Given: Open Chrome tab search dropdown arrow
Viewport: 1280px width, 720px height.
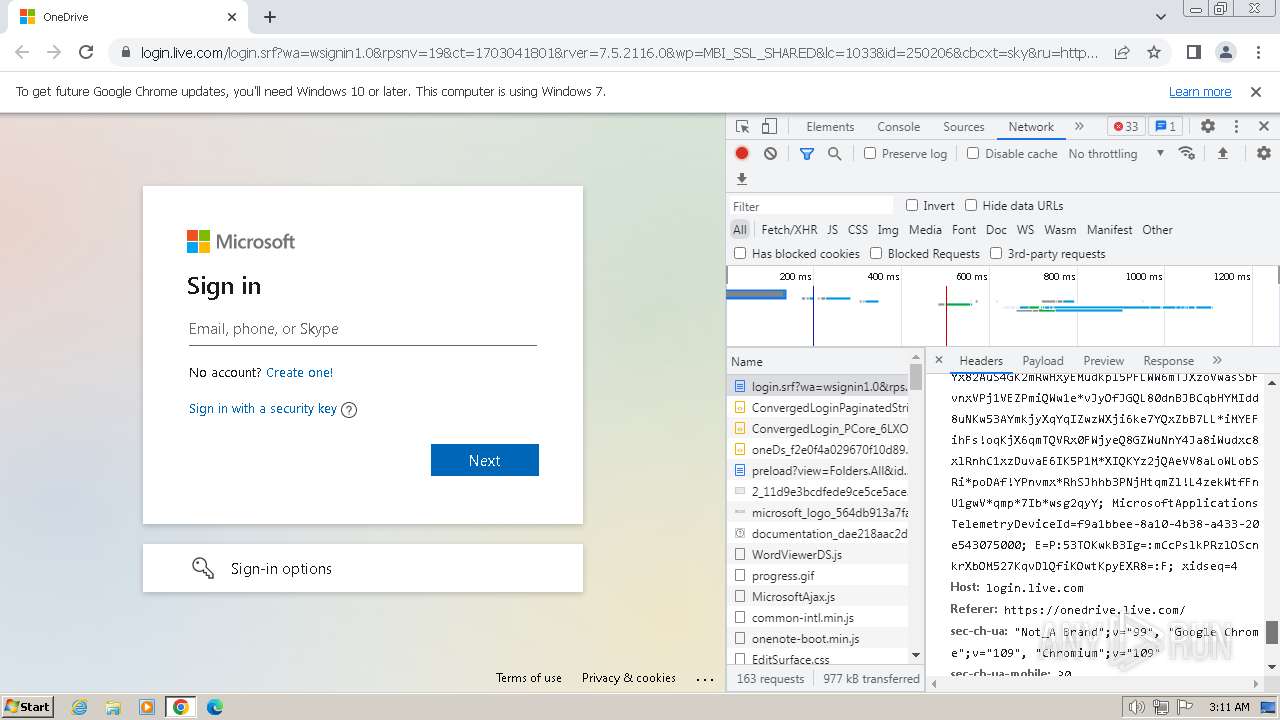Looking at the screenshot, I should click(1161, 17).
